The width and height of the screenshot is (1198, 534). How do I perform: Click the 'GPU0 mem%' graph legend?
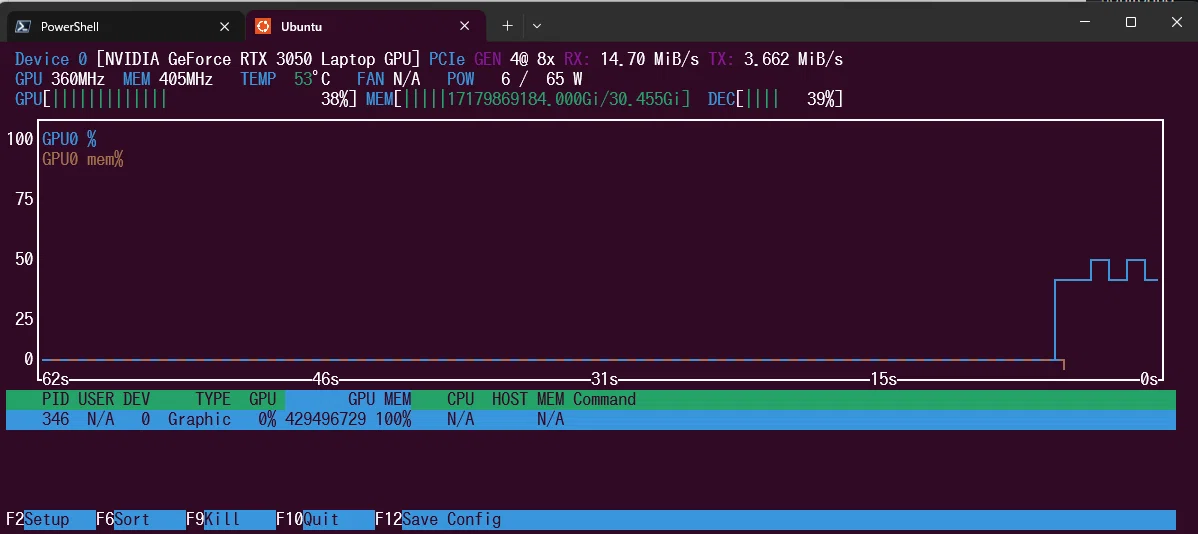pyautogui.click(x=83, y=159)
